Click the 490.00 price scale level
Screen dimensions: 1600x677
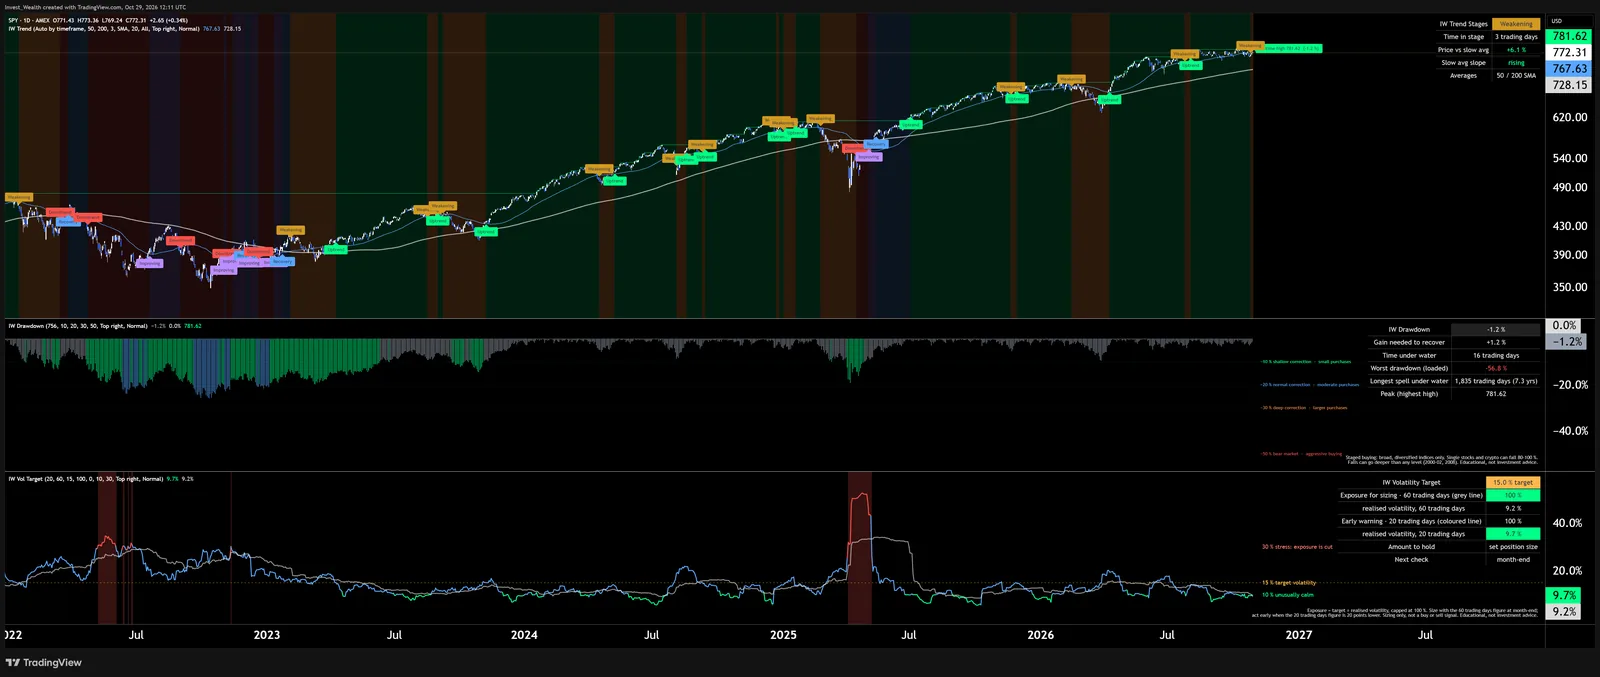[1569, 187]
